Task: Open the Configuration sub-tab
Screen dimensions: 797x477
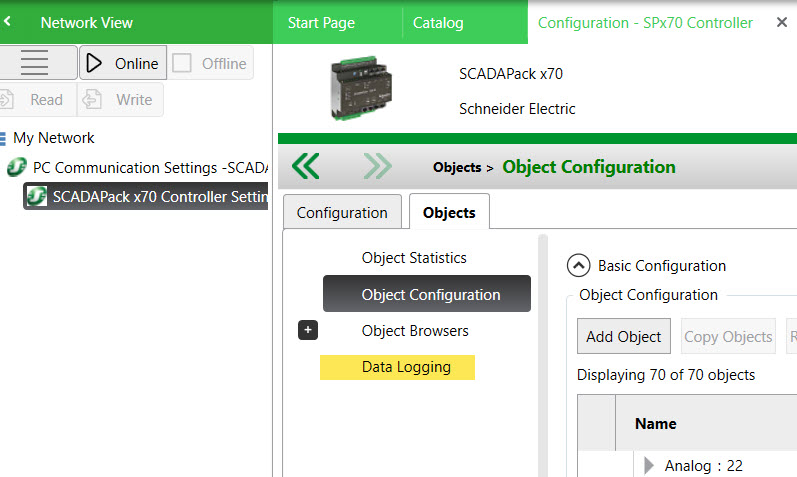Action: (x=342, y=212)
